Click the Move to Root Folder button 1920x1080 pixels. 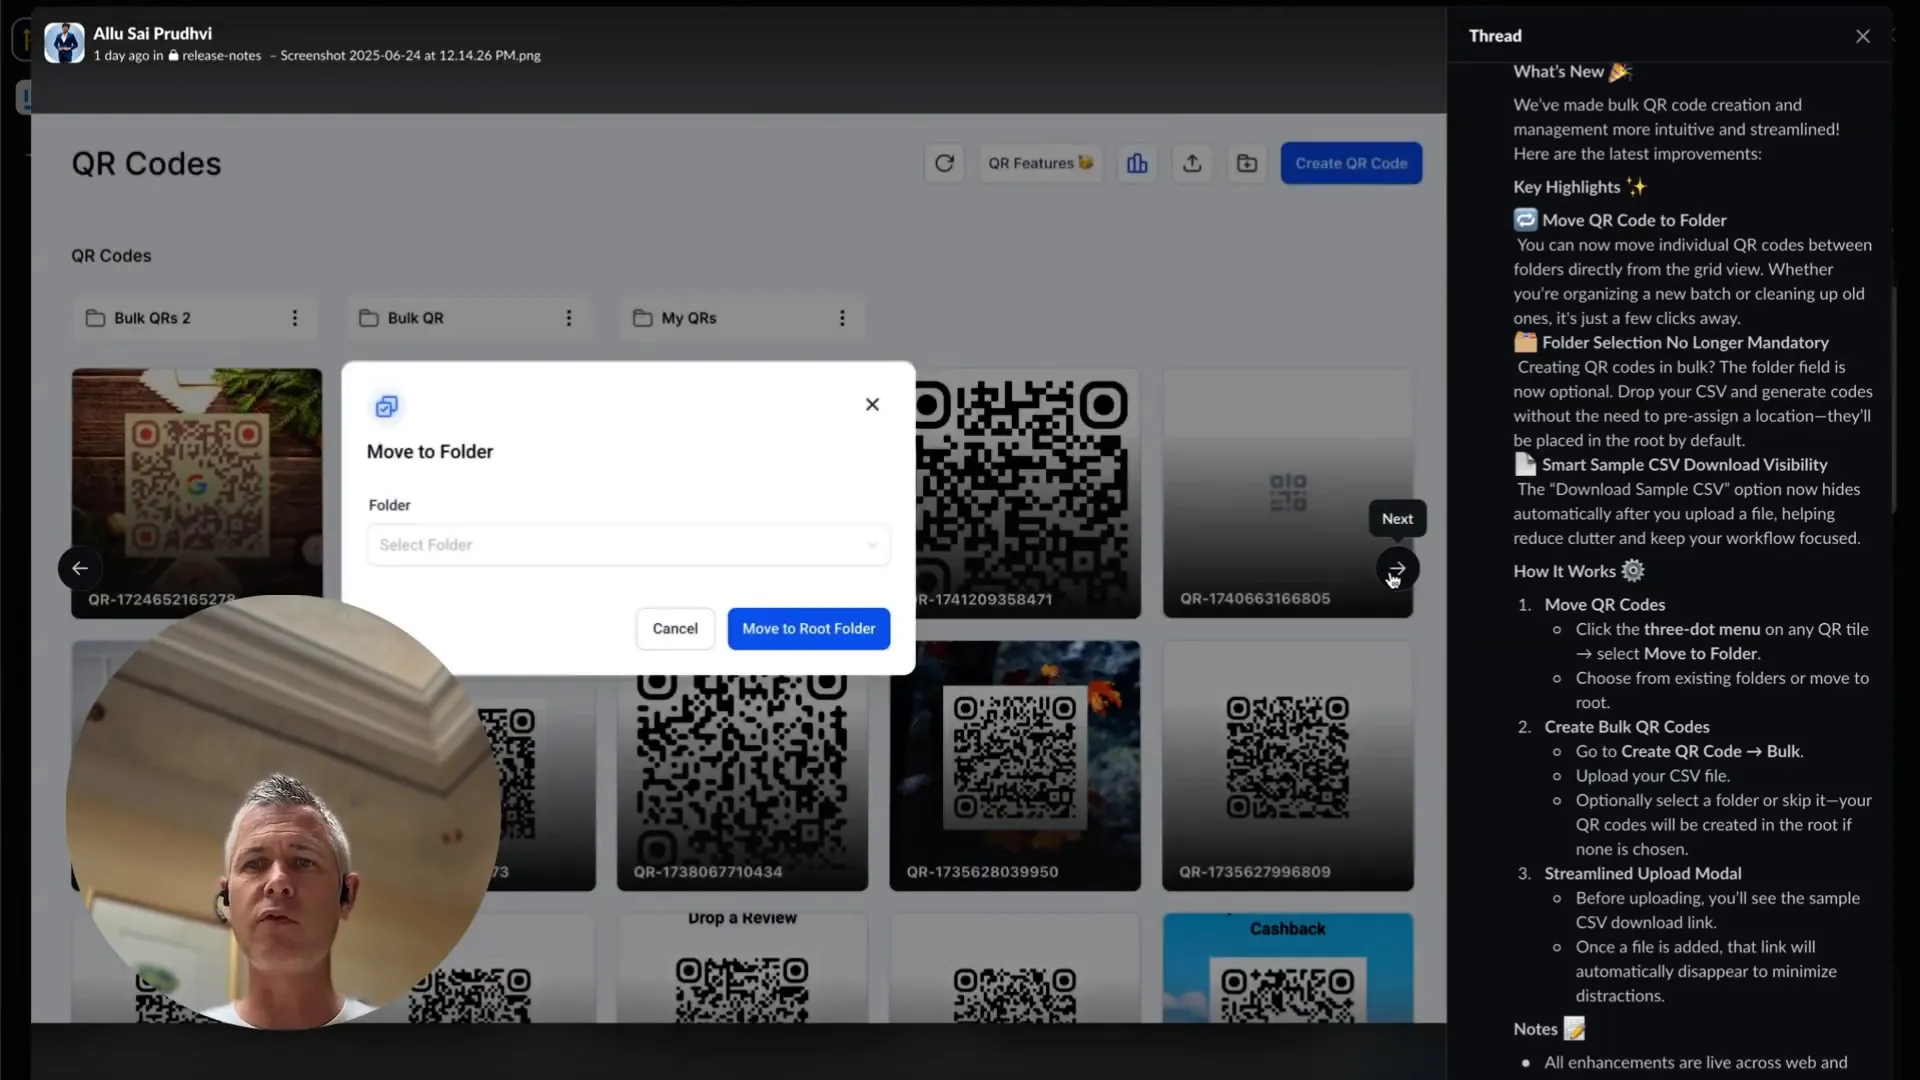808,628
